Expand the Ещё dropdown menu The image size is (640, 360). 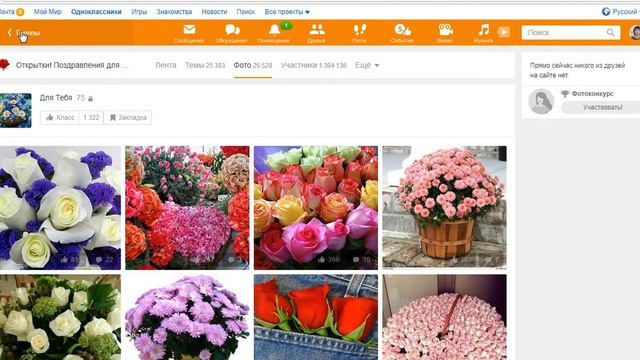tap(367, 65)
